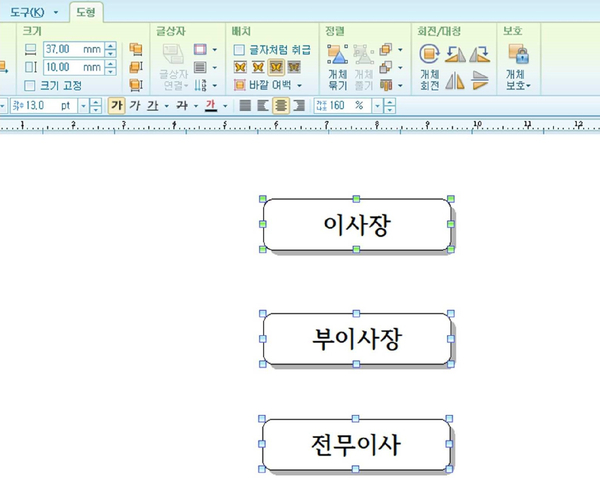The image size is (600, 490).
Task: Select the grey behind-text butterfly wrap option
Action: (x=294, y=67)
